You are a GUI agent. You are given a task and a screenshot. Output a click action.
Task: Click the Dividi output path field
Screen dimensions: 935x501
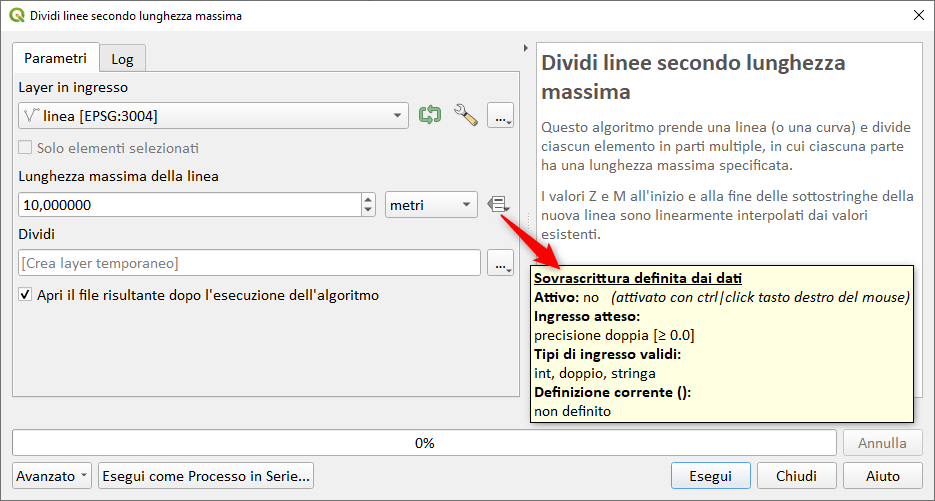click(249, 264)
